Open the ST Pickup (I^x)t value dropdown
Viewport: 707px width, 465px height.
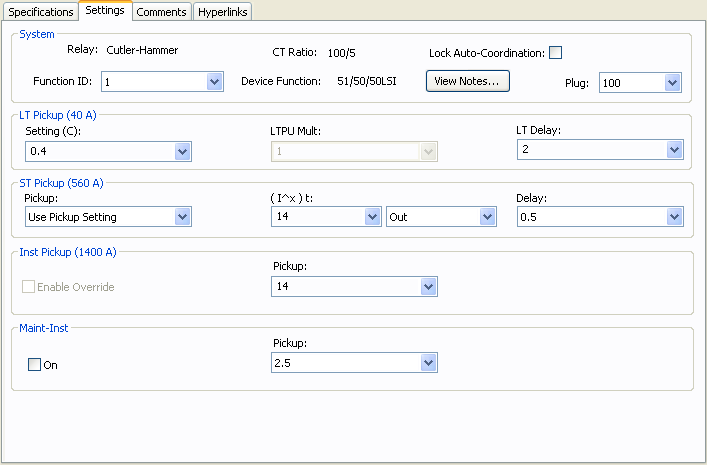tap(372, 217)
